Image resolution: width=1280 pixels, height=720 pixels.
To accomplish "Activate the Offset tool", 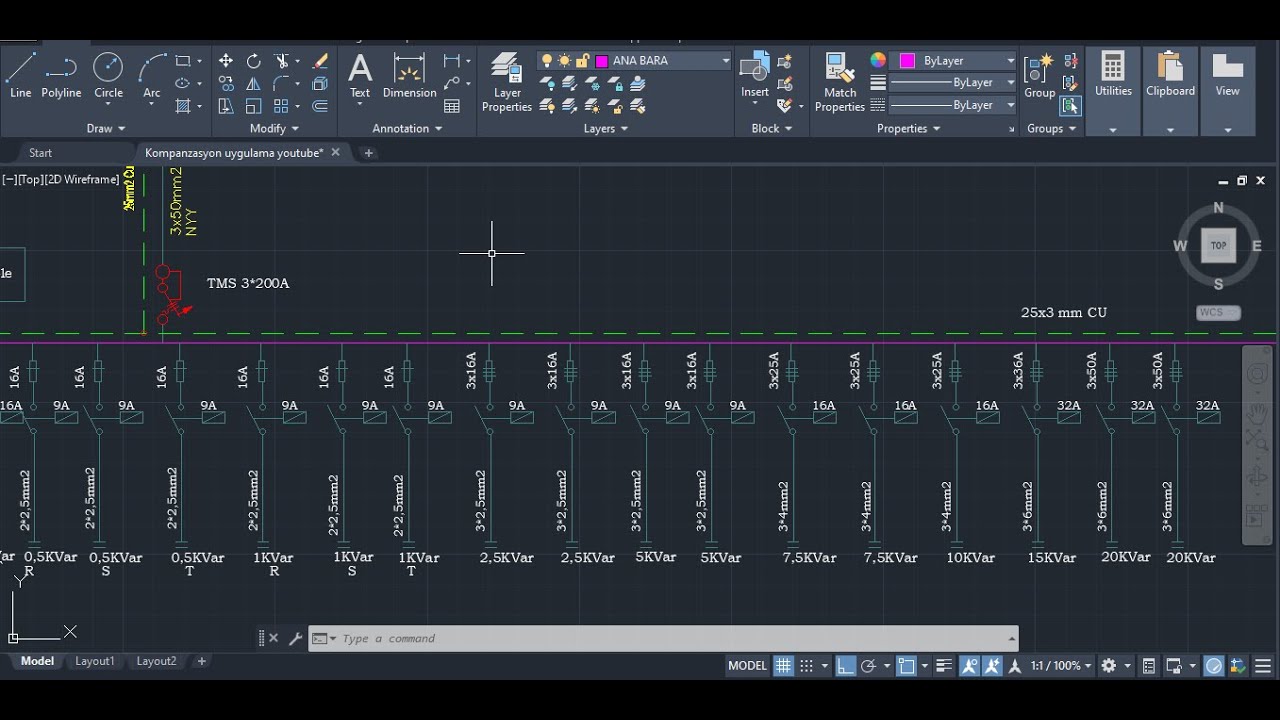I will [x=320, y=106].
